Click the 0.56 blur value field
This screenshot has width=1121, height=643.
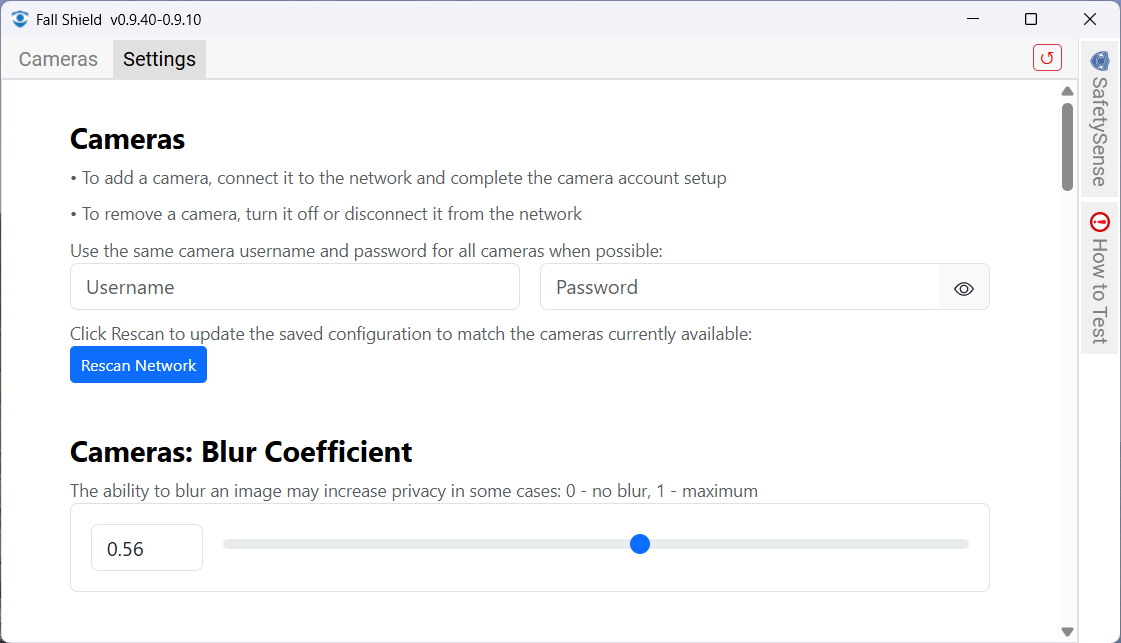coord(147,548)
